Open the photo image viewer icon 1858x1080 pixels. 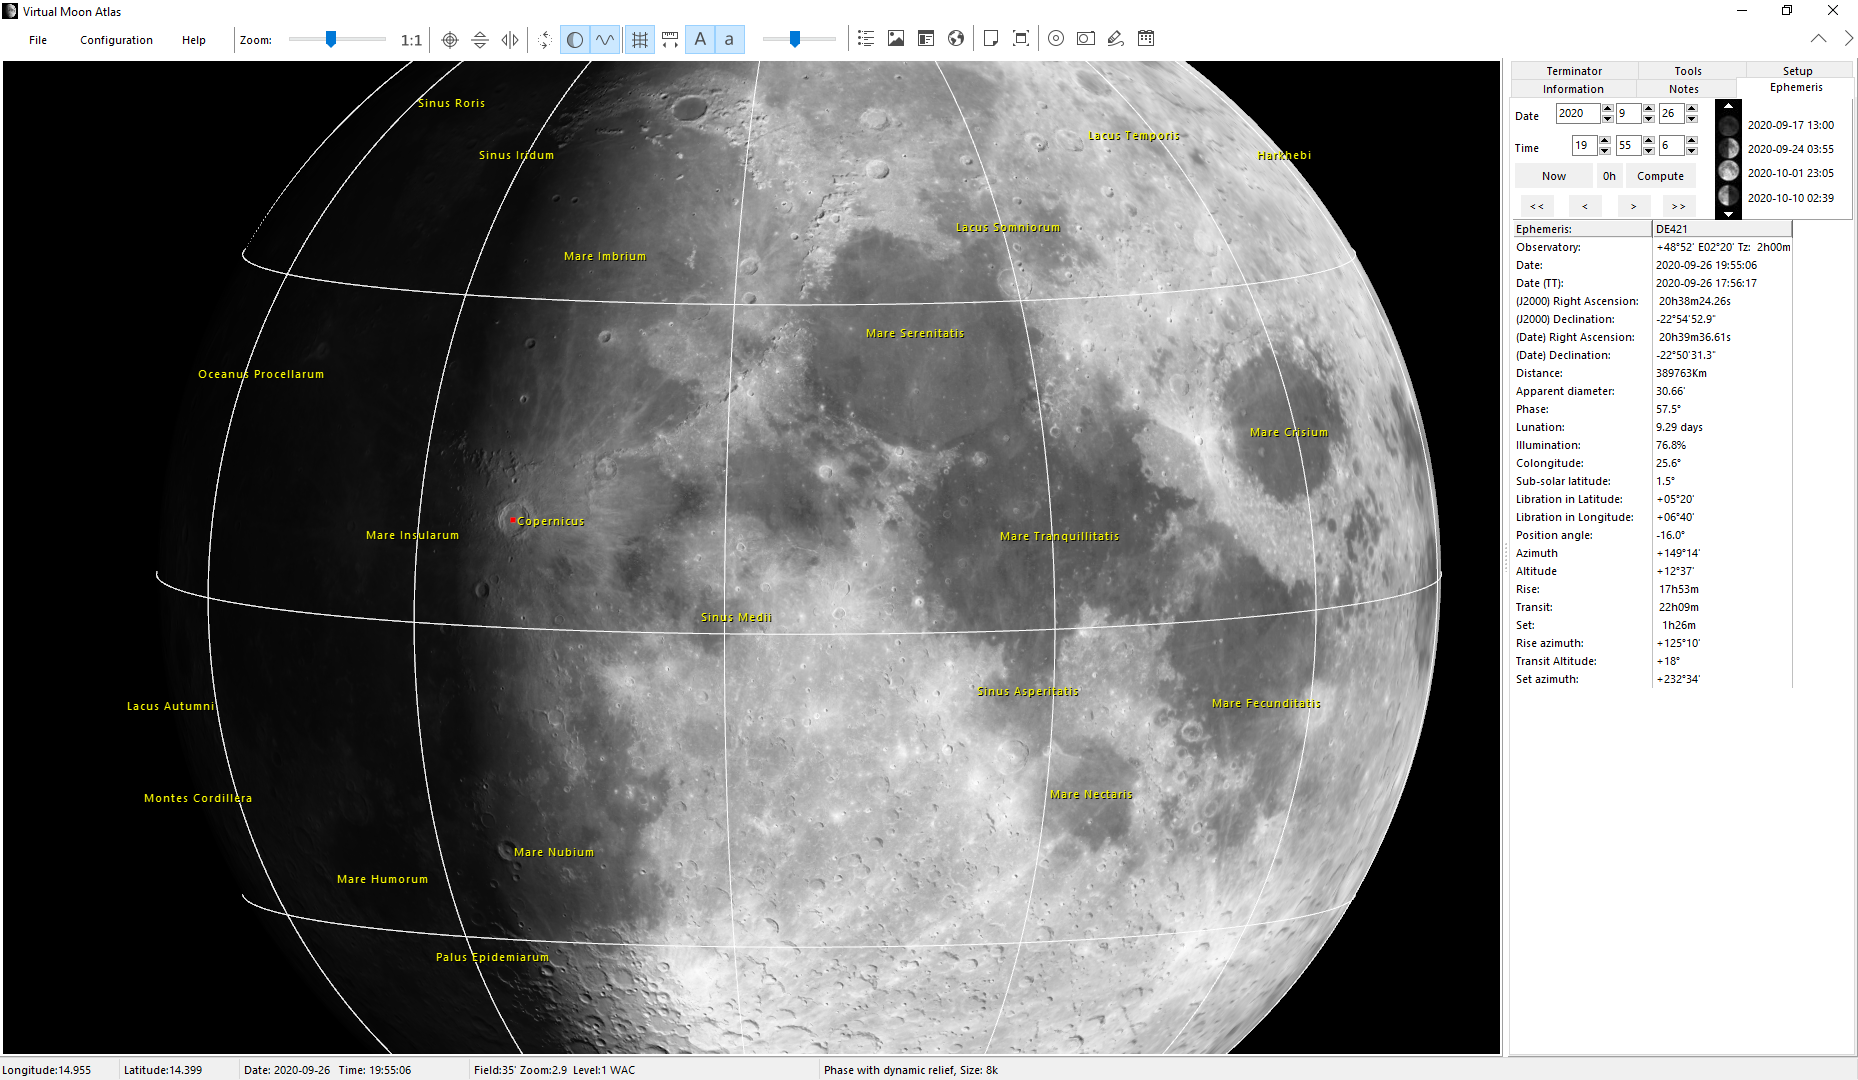pyautogui.click(x=896, y=39)
